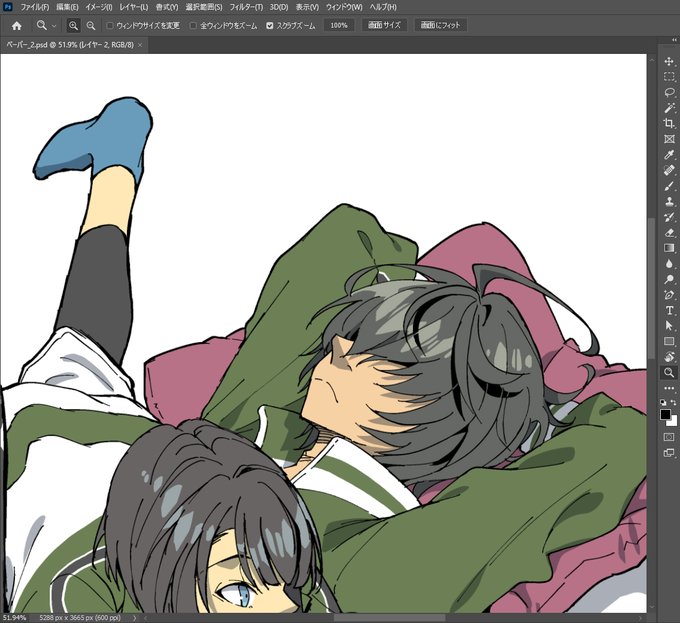This screenshot has height=623, width=680.
Task: Select the Magic Wand tool
Action: 669,108
